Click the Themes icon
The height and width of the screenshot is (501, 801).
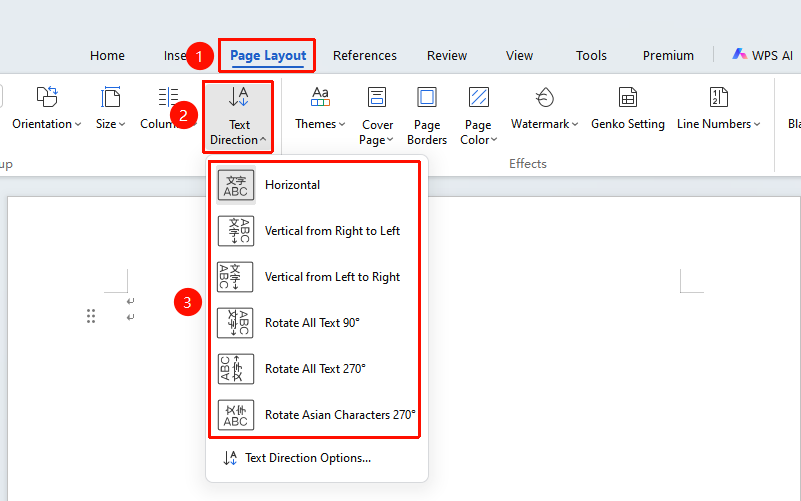point(320,97)
